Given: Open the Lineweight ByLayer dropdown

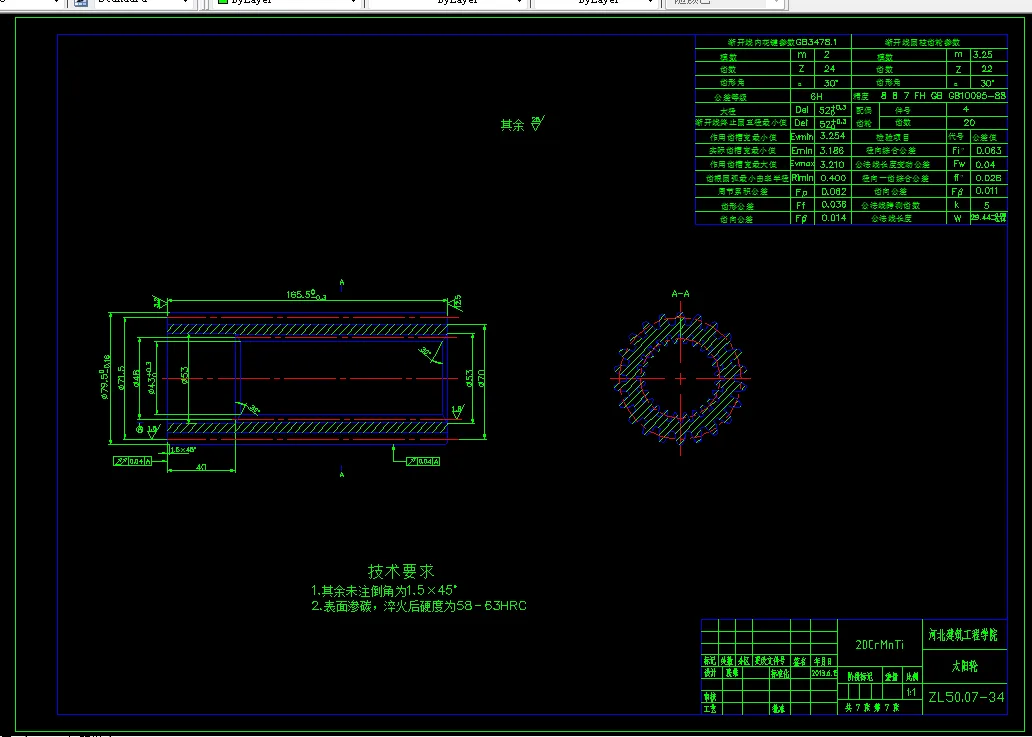Looking at the screenshot, I should (596, 2).
